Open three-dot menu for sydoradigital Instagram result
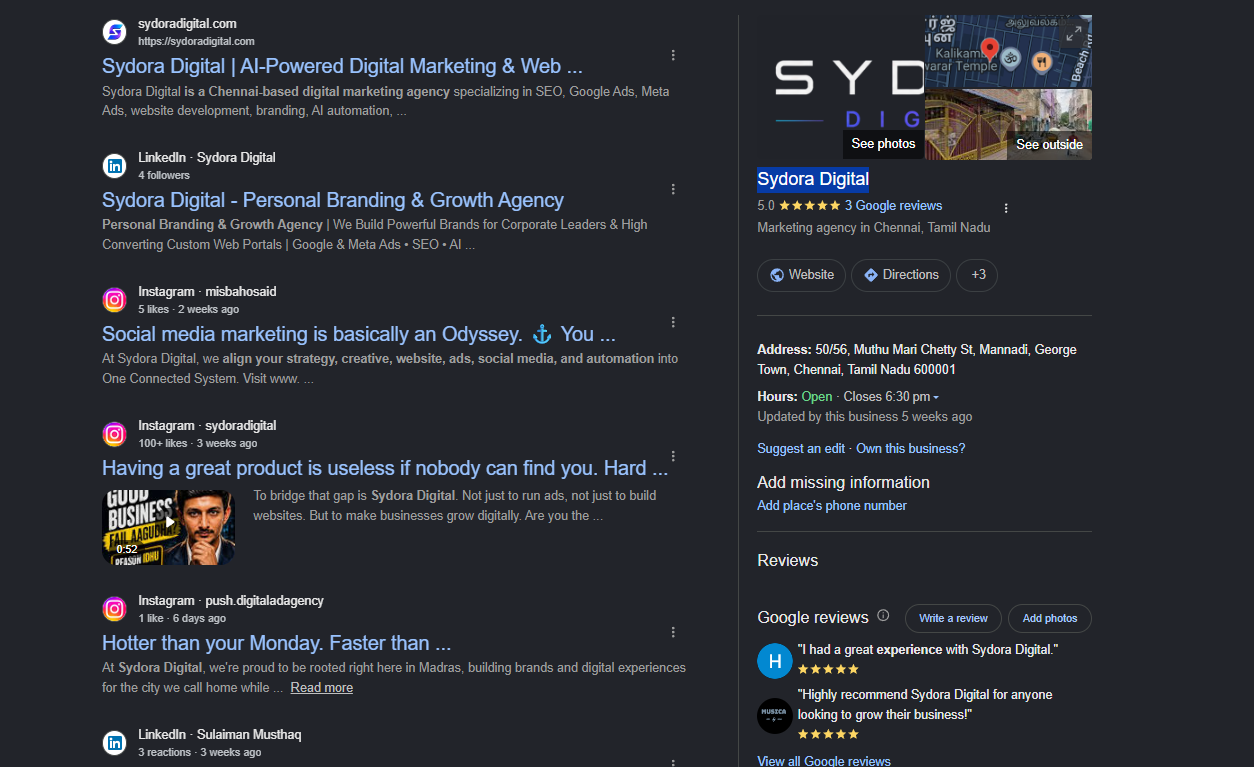1254x767 pixels. (673, 456)
